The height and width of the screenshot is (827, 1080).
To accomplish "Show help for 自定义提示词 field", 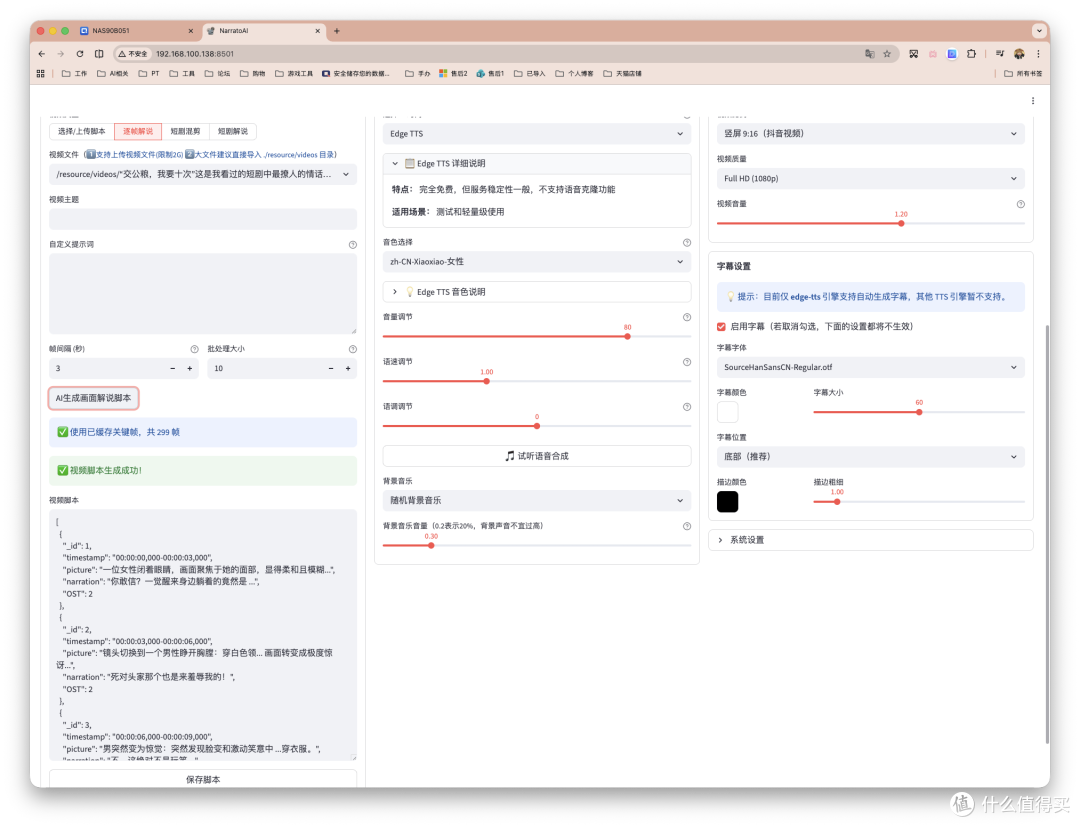I will point(353,244).
